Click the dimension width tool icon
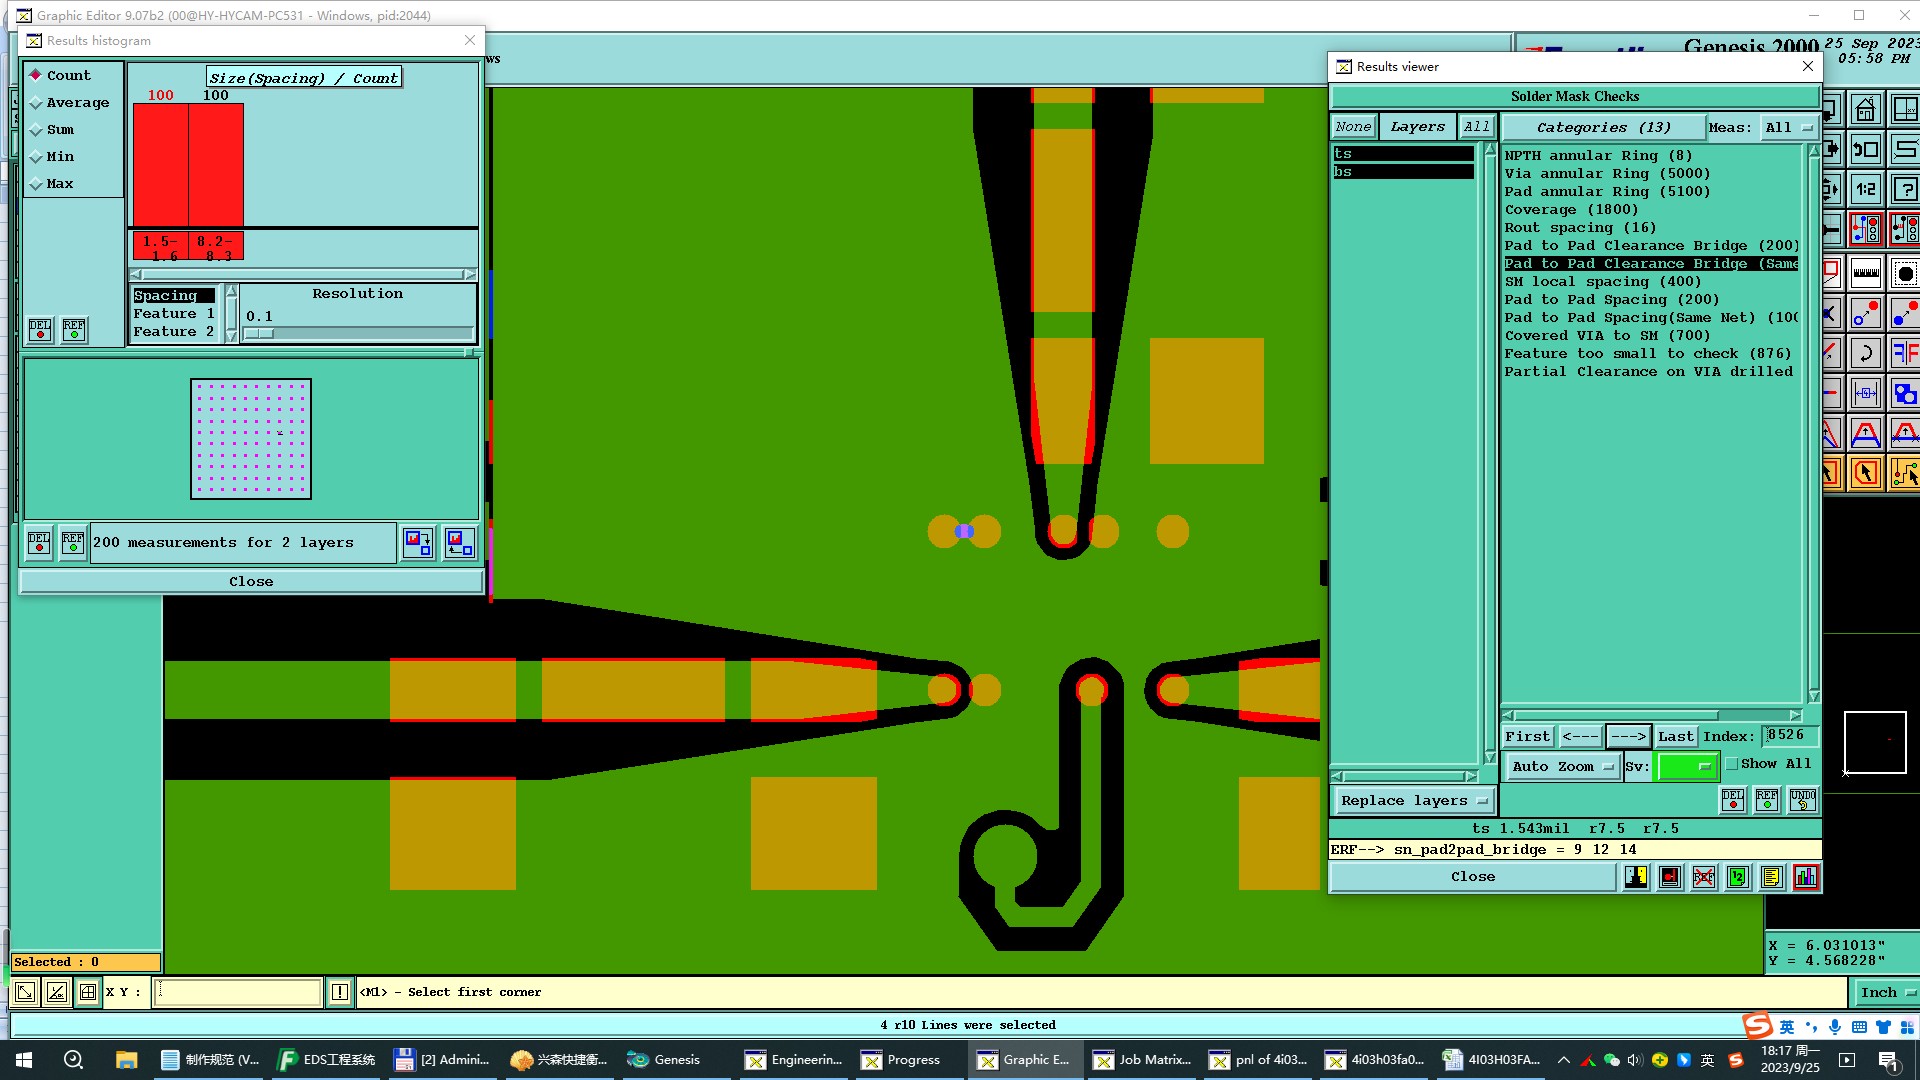Viewport: 1920px width, 1080px height. (1865, 393)
